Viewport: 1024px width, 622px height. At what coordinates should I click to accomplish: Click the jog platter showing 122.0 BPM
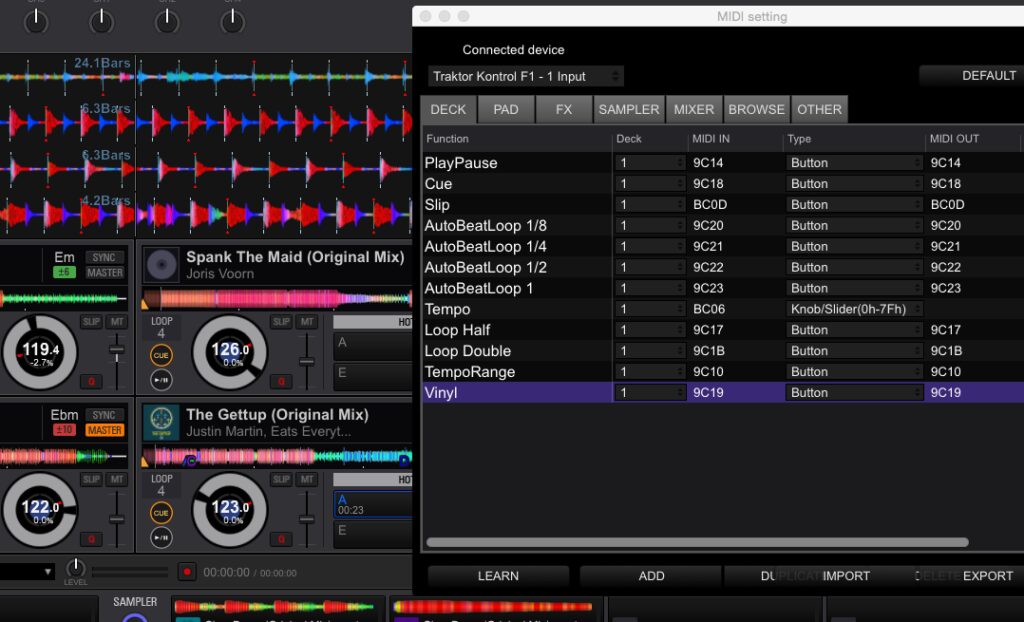(x=40, y=510)
